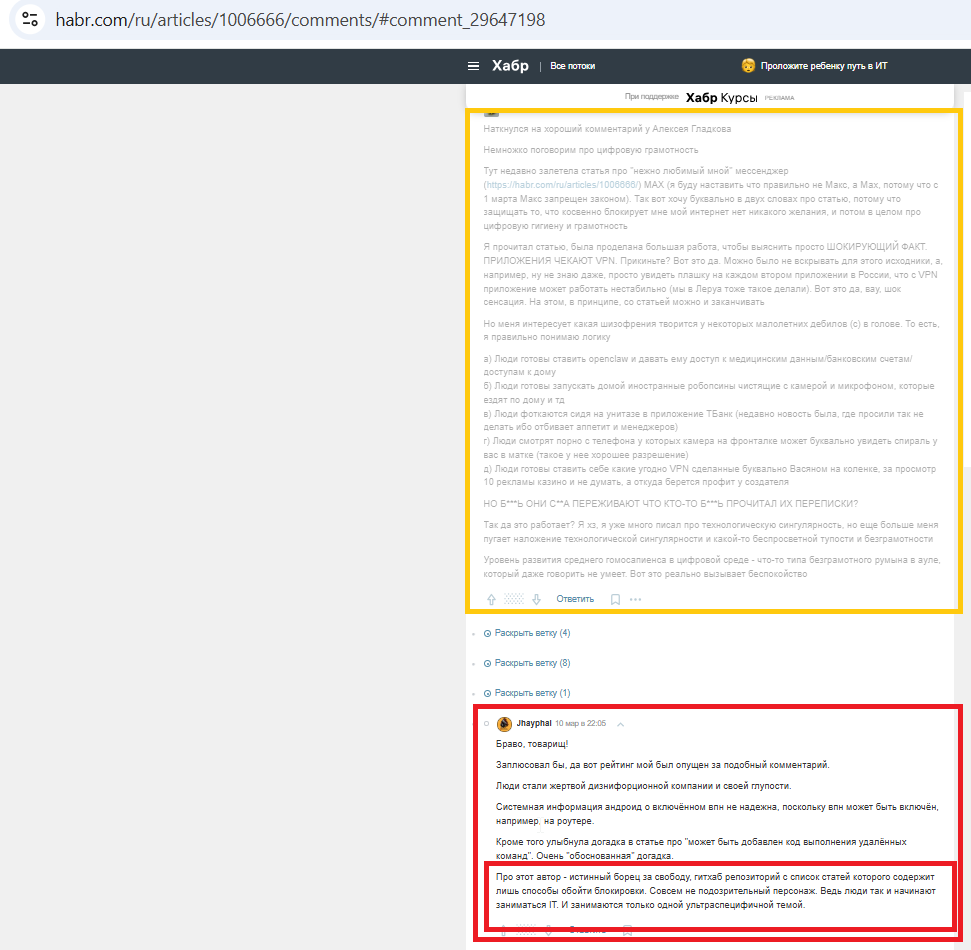971x950 pixels.
Task: Click the text Немножко поговорим про цифровую грамотность
Action: click(591, 150)
